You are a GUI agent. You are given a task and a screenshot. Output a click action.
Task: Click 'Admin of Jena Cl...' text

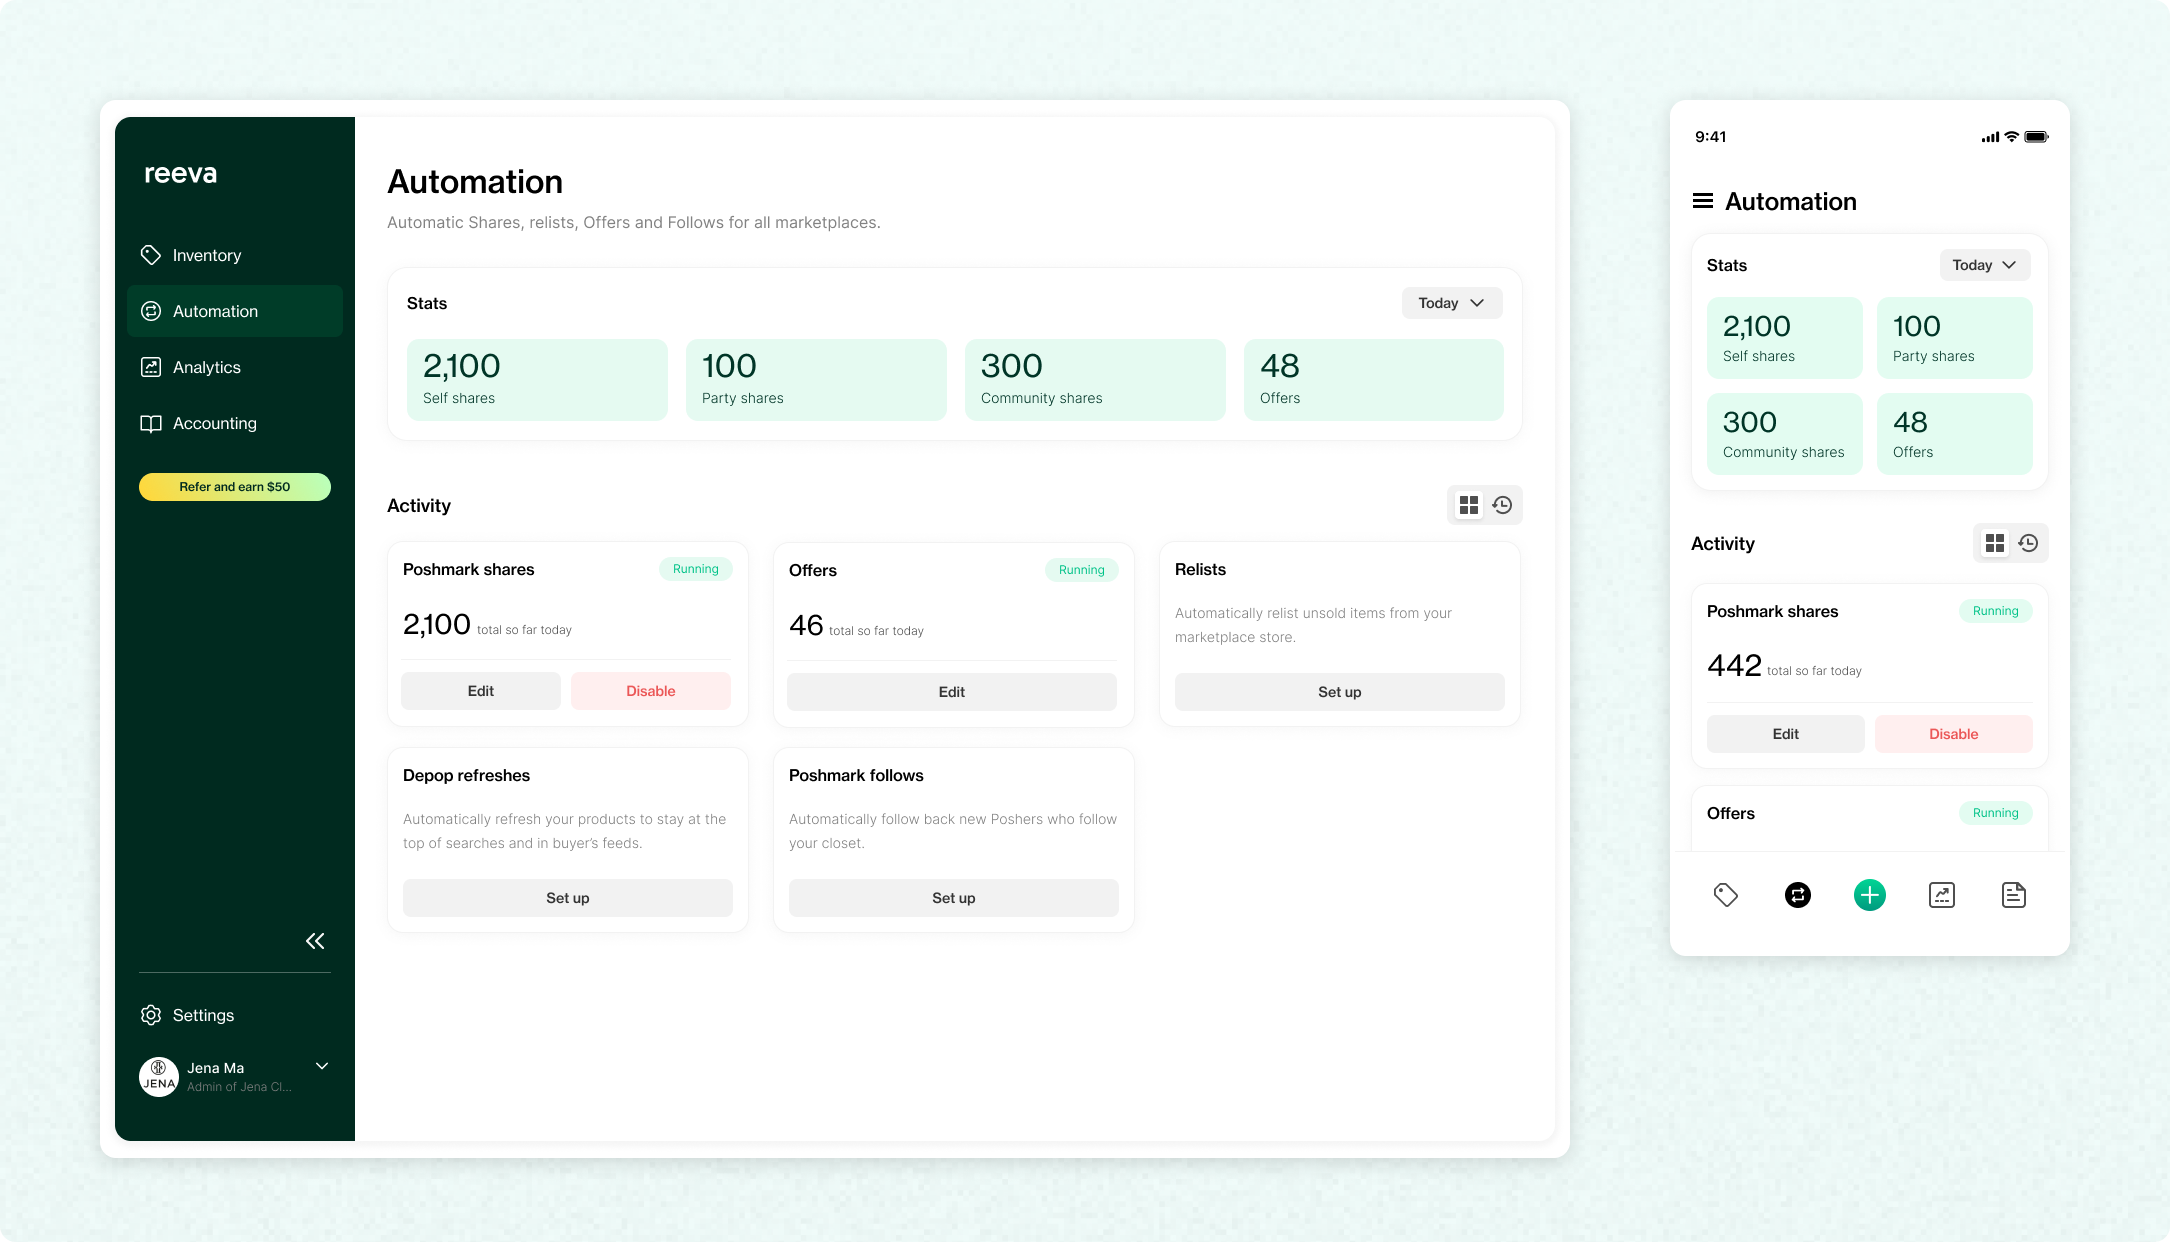[239, 1087]
